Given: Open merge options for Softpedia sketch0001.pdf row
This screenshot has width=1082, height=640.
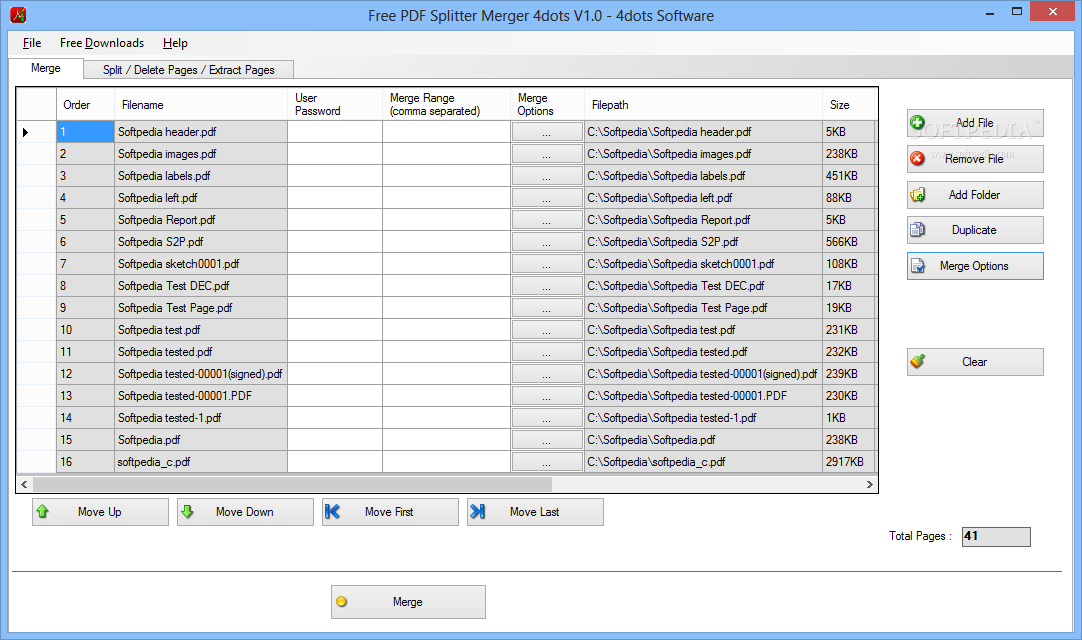Looking at the screenshot, I should tap(547, 264).
